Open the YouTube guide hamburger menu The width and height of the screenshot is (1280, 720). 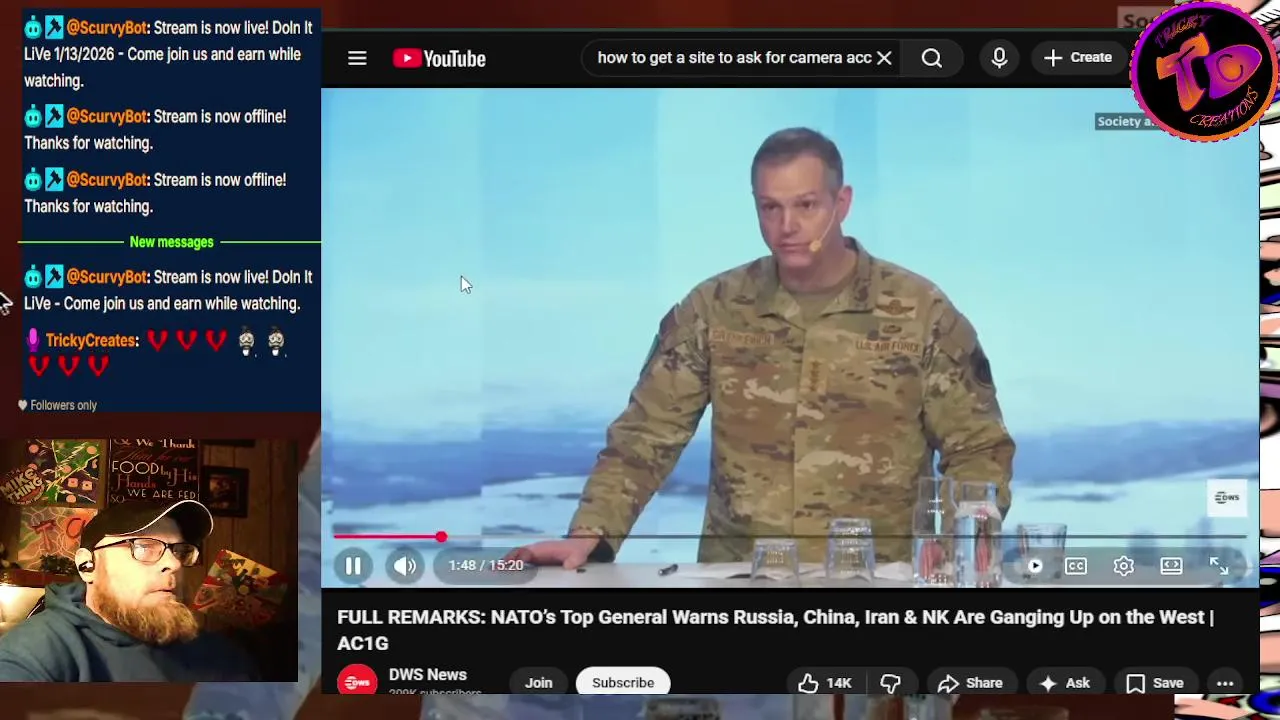point(357,58)
